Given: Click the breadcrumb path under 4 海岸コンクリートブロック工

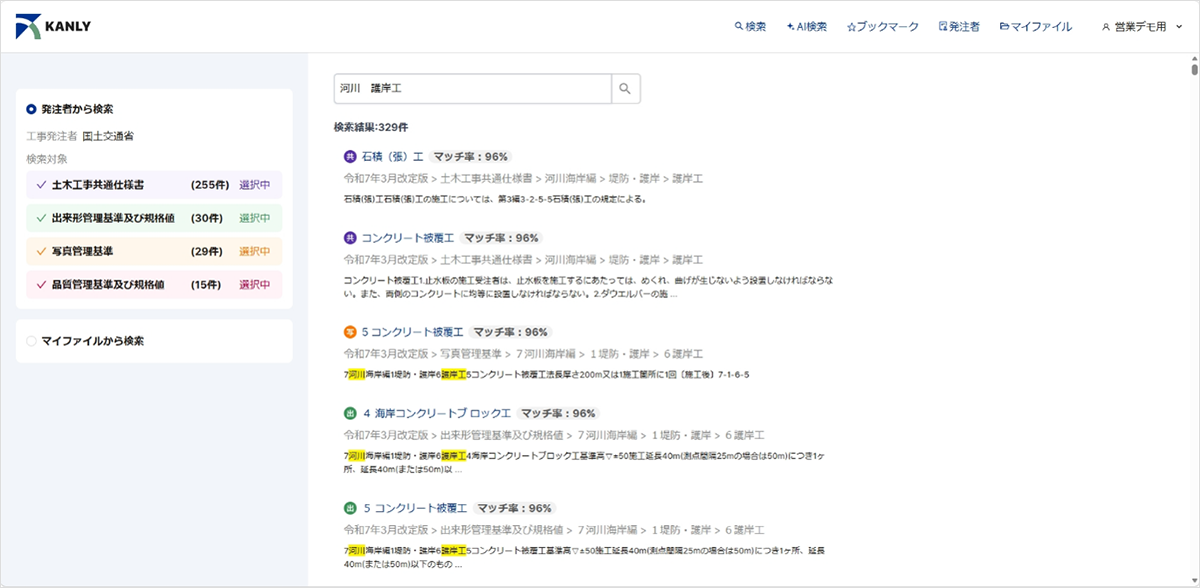Looking at the screenshot, I should pyautogui.click(x=554, y=435).
